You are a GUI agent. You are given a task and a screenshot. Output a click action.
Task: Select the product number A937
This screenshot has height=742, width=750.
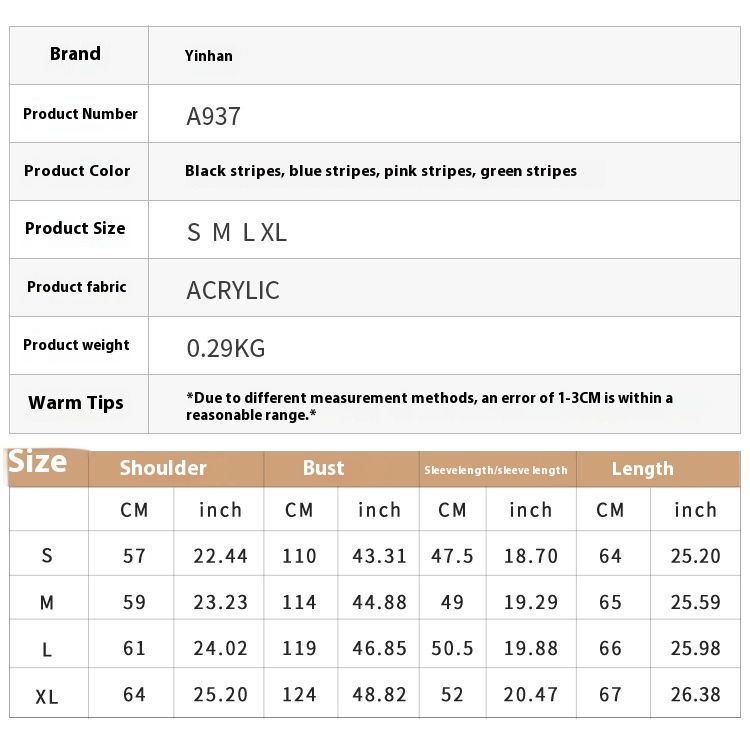pyautogui.click(x=213, y=116)
